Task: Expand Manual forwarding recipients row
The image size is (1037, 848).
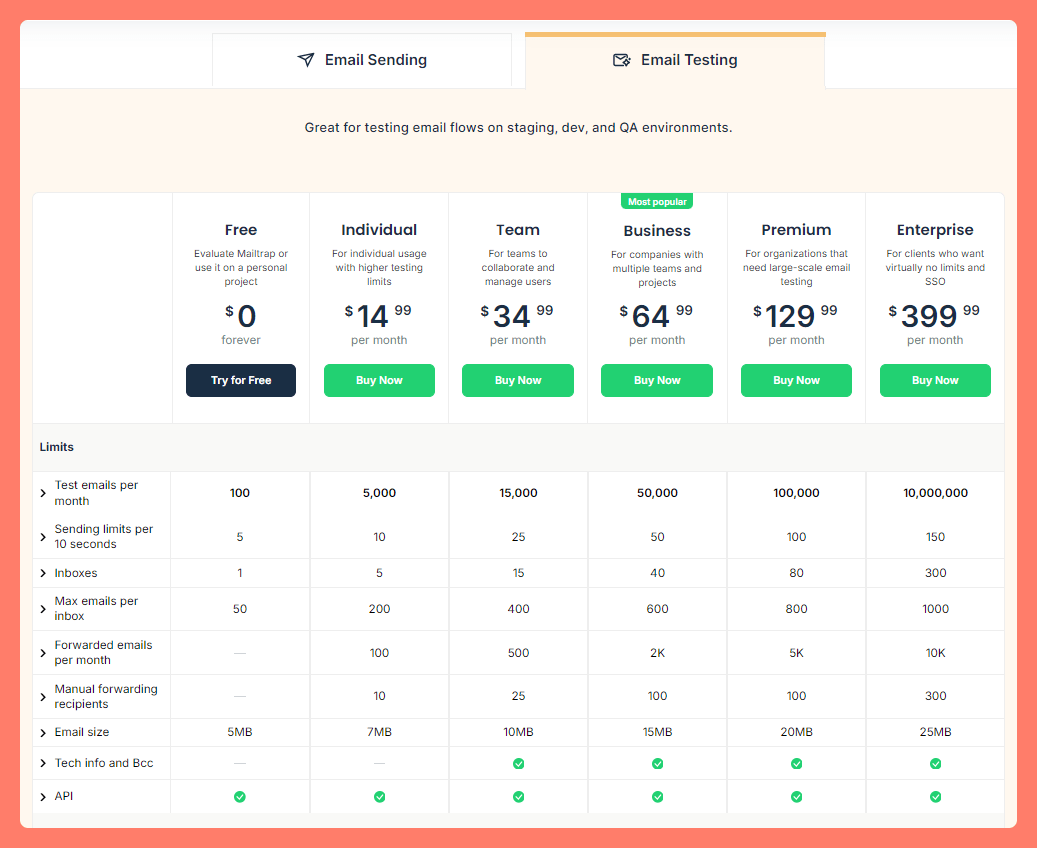Action: tap(43, 697)
